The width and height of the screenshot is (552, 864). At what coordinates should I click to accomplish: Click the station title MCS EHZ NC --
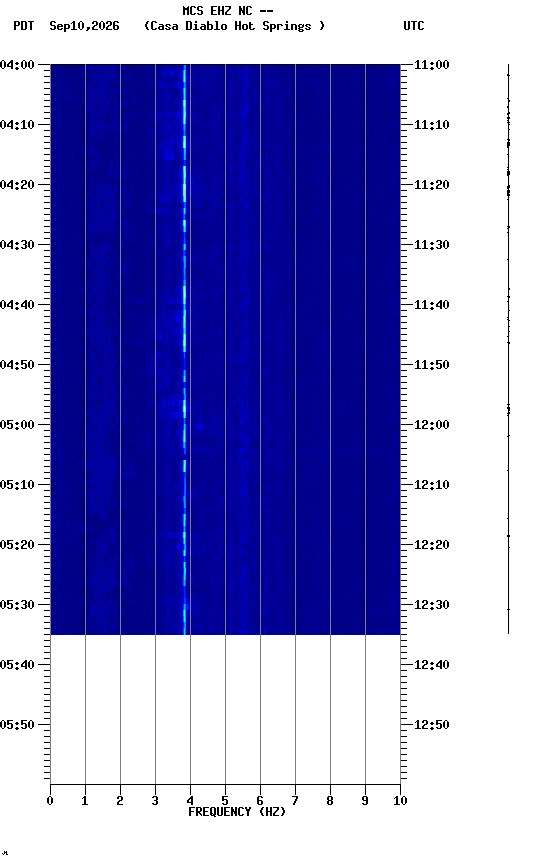[x=228, y=10]
